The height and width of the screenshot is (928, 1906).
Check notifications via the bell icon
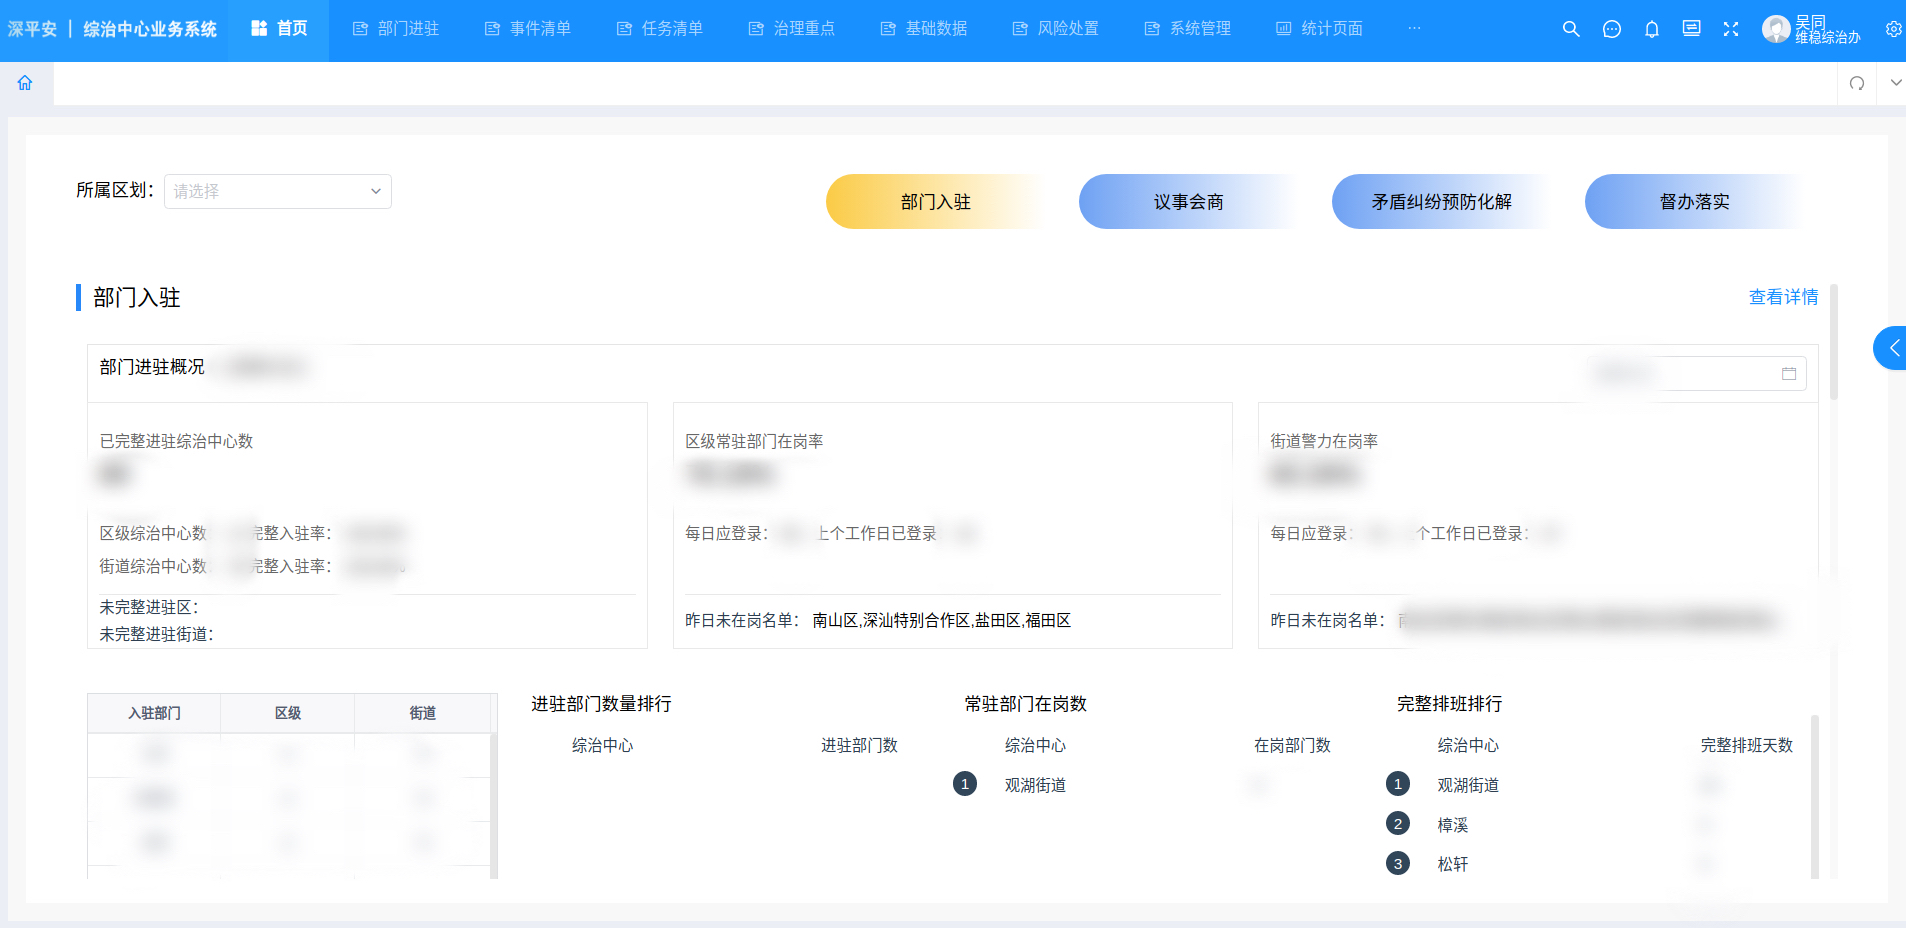pyautogui.click(x=1651, y=29)
